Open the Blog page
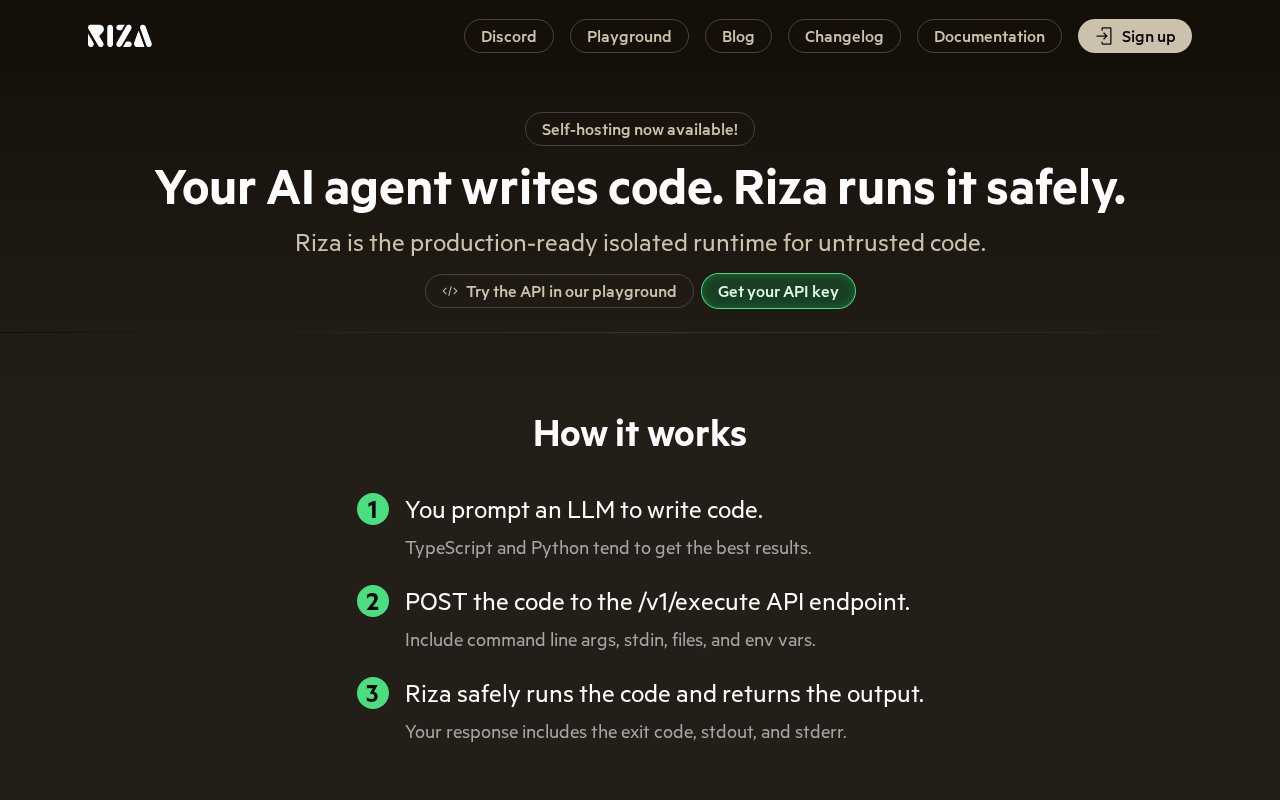 point(738,36)
